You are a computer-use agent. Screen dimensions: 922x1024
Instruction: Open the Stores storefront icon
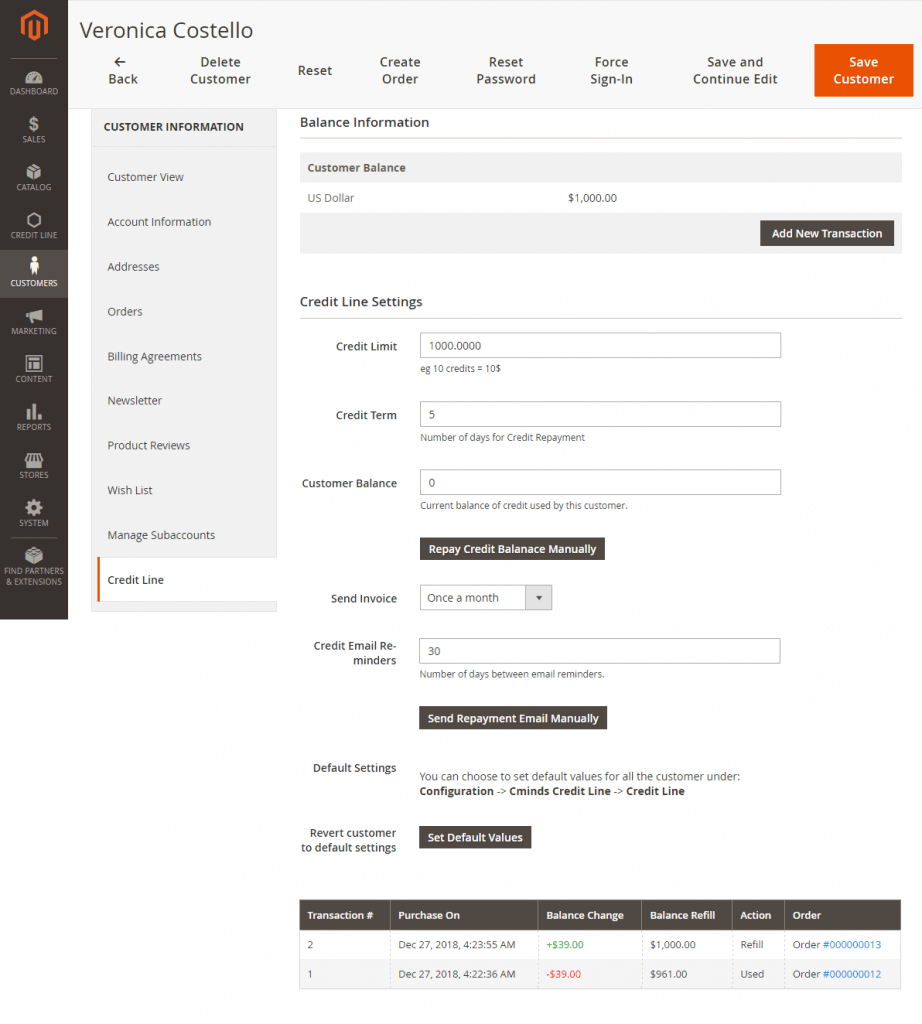click(34, 460)
